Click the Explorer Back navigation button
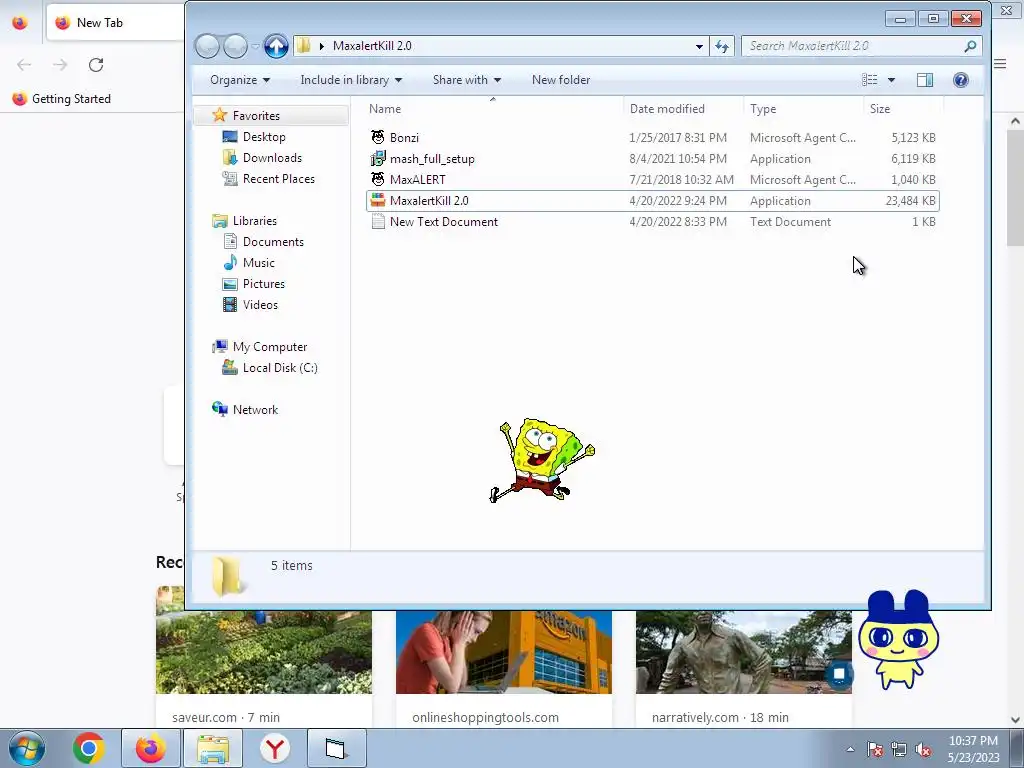The image size is (1024, 768). 207,46
